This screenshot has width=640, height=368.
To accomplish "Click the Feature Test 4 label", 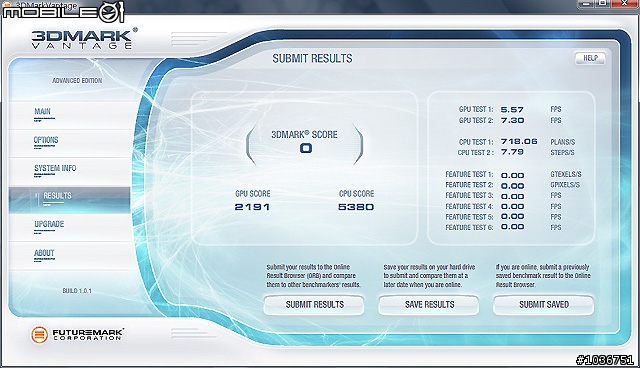I will (469, 206).
